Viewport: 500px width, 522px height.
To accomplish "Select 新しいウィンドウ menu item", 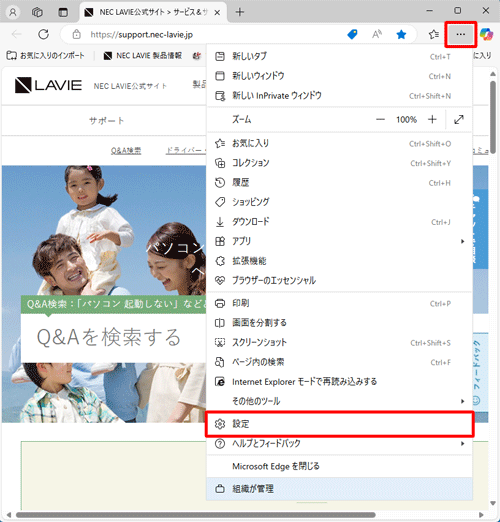I will [339, 76].
